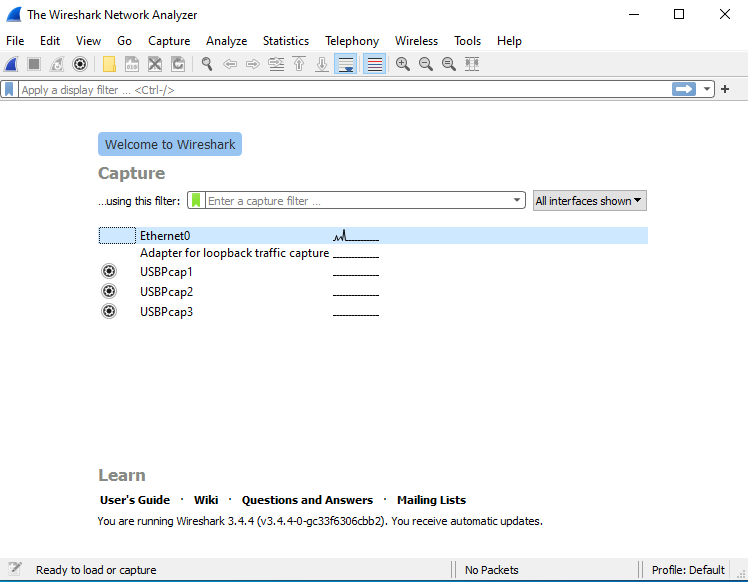Open the Go menu
This screenshot has height=582, width=748.
[125, 41]
